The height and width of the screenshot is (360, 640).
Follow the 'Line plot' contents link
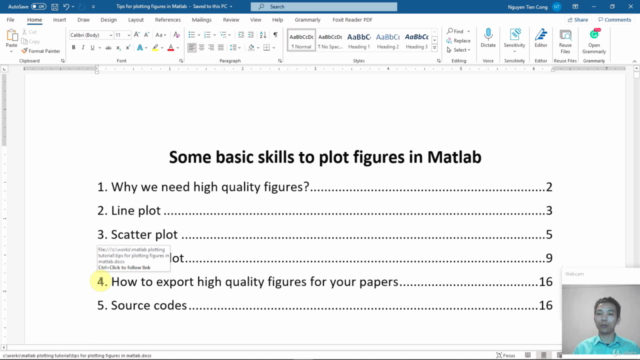324,211
